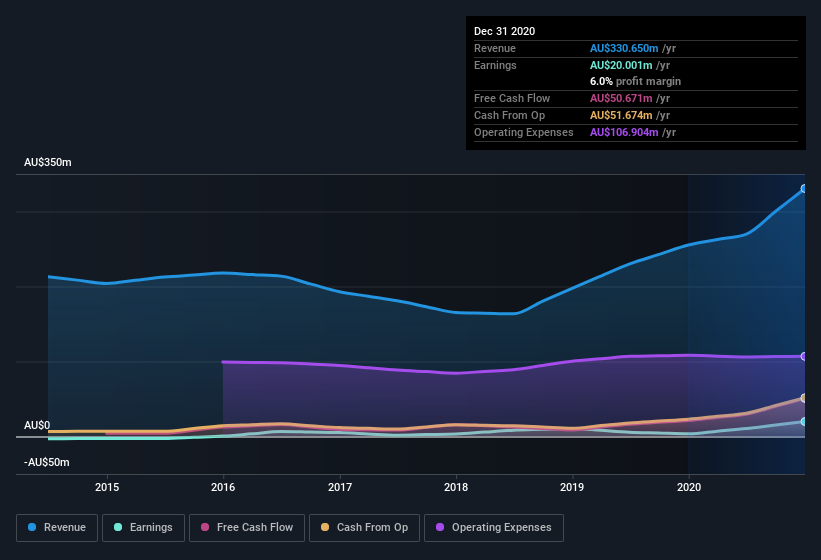Image resolution: width=821 pixels, height=560 pixels.
Task: Click the 2020 x-axis label
Action: pyautogui.click(x=689, y=487)
